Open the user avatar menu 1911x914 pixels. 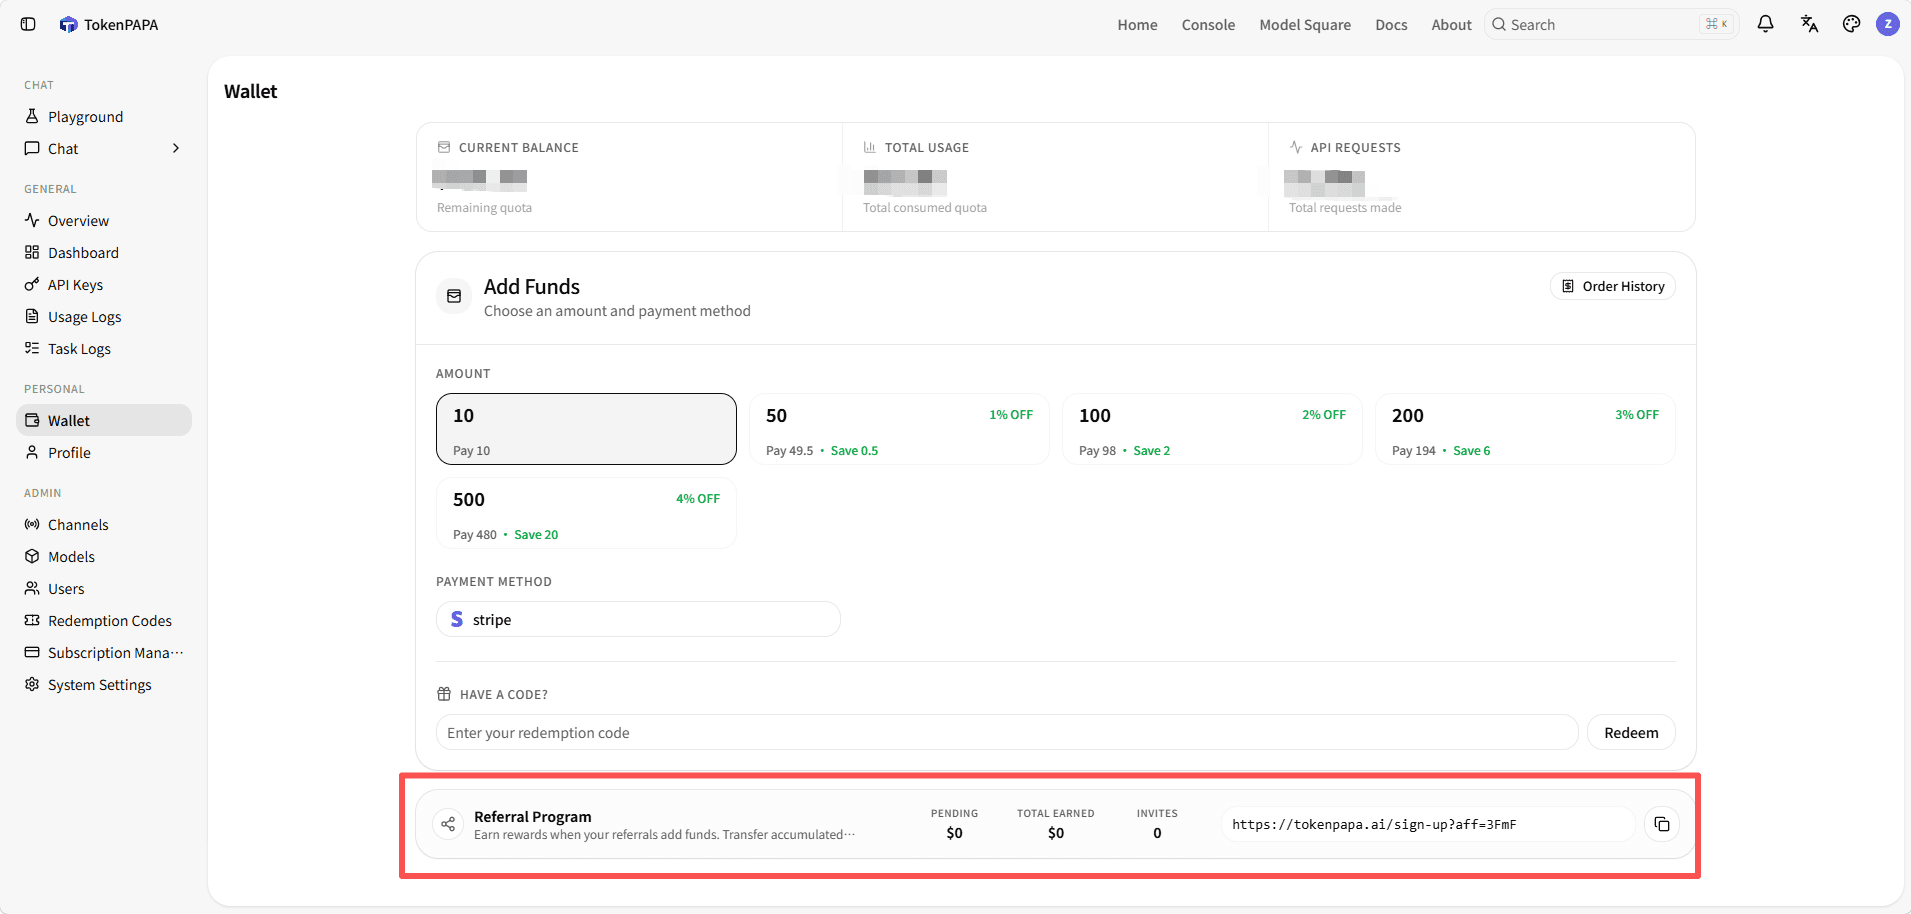tap(1887, 24)
